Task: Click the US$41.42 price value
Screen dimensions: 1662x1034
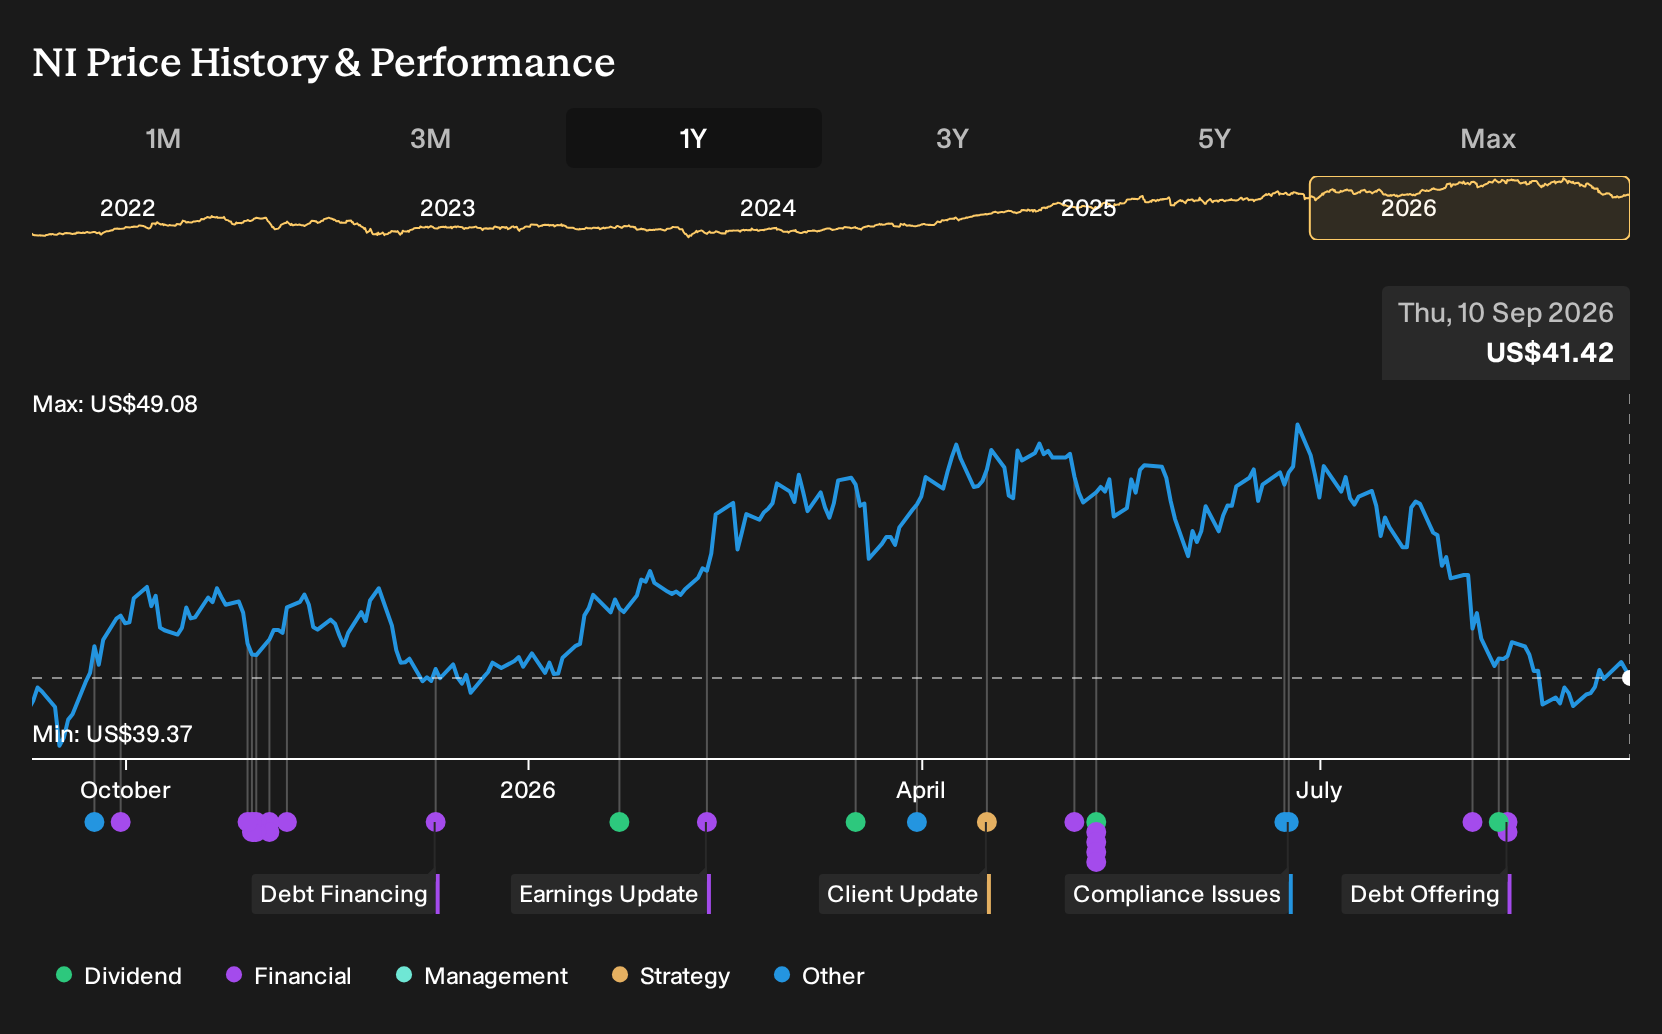Action: (x=1550, y=353)
